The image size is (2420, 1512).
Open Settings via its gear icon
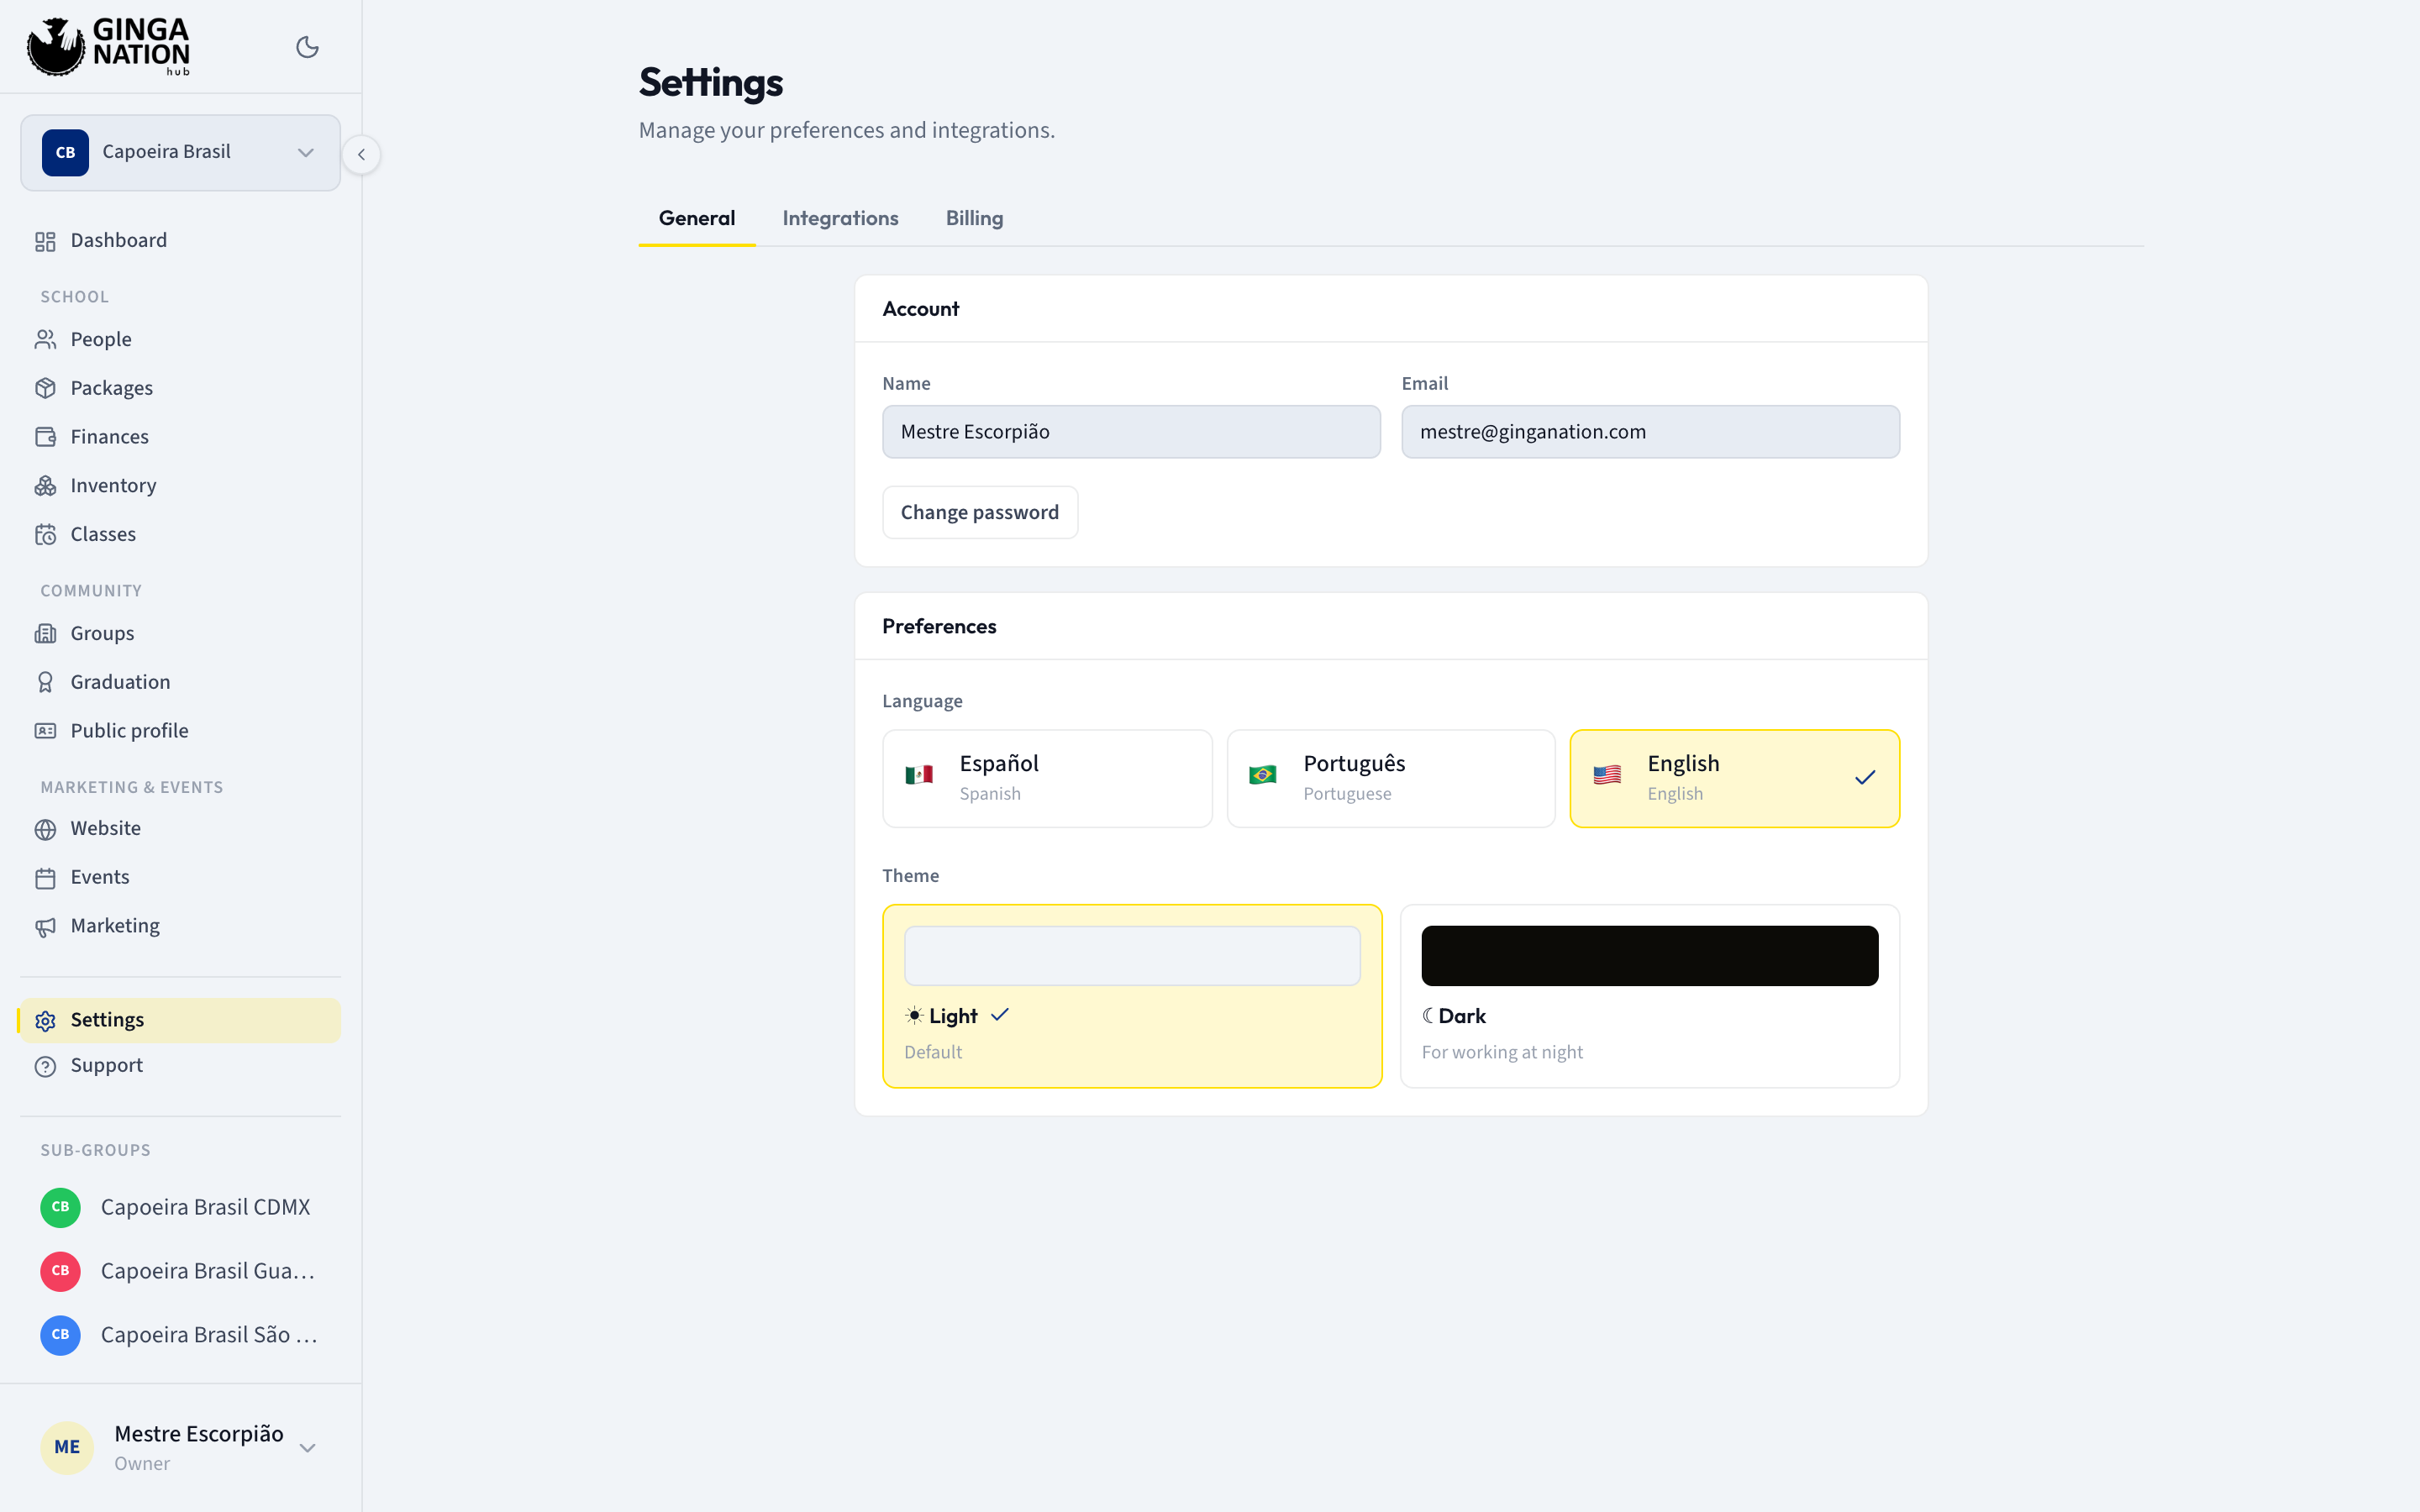coord(45,1021)
